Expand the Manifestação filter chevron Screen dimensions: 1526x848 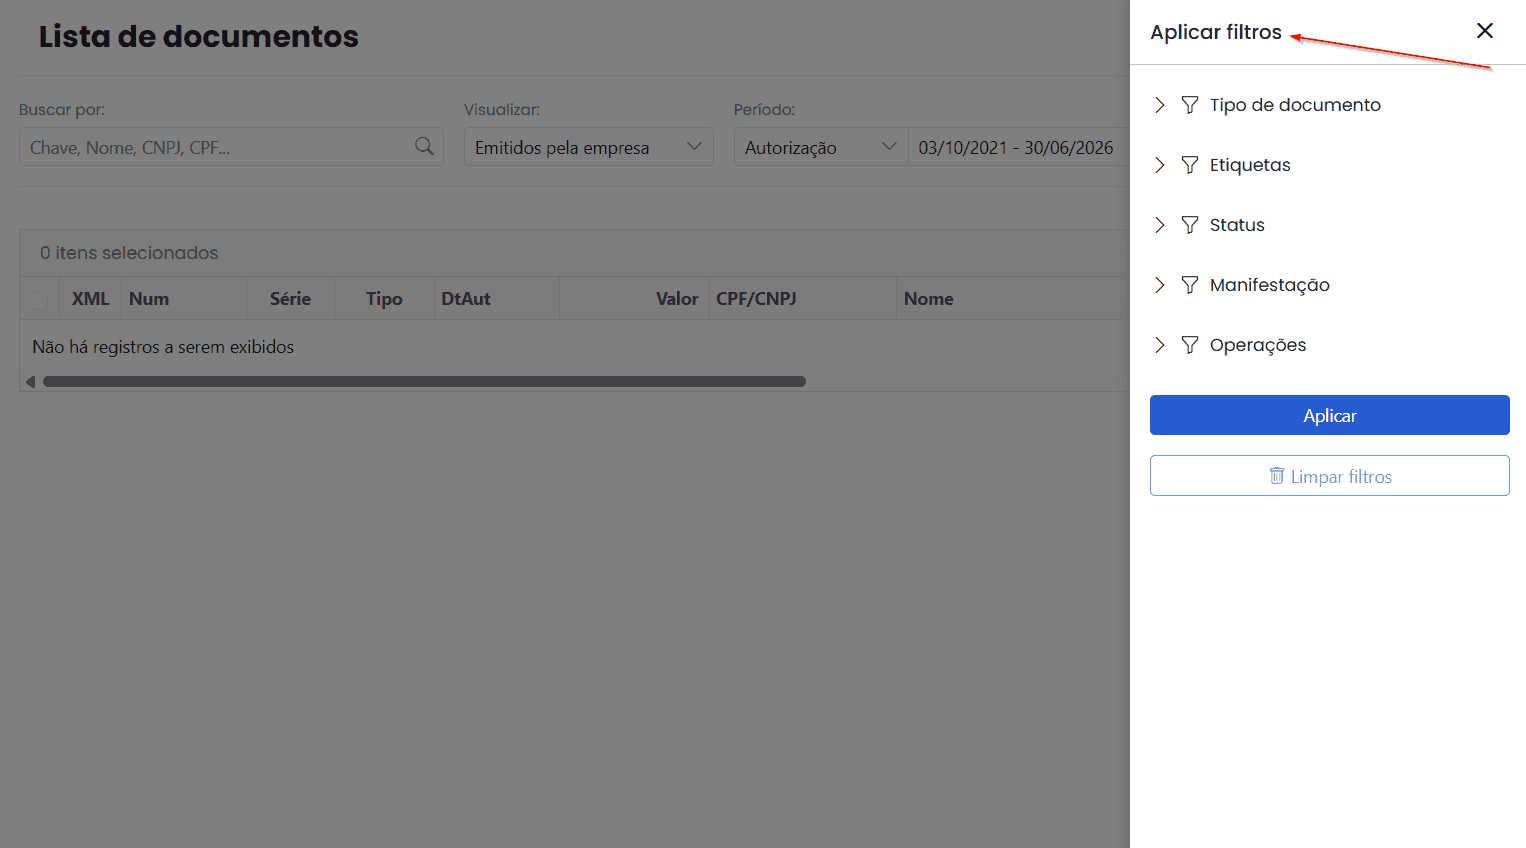click(x=1160, y=285)
